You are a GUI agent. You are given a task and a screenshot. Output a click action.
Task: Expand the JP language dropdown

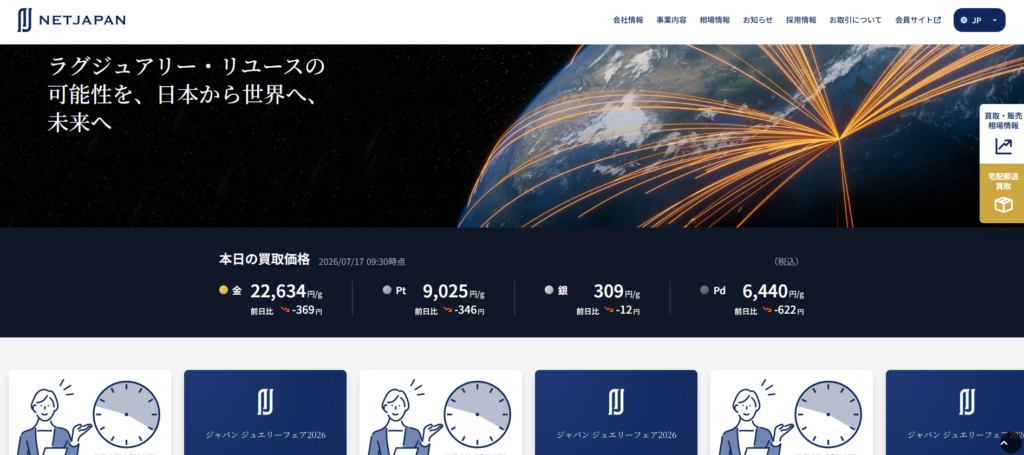pos(979,20)
